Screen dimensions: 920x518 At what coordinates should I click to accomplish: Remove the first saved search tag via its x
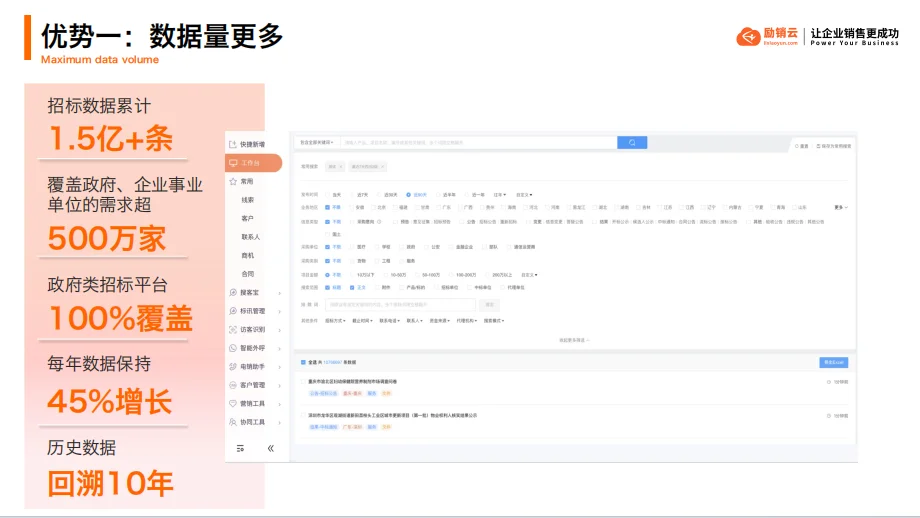click(x=341, y=167)
